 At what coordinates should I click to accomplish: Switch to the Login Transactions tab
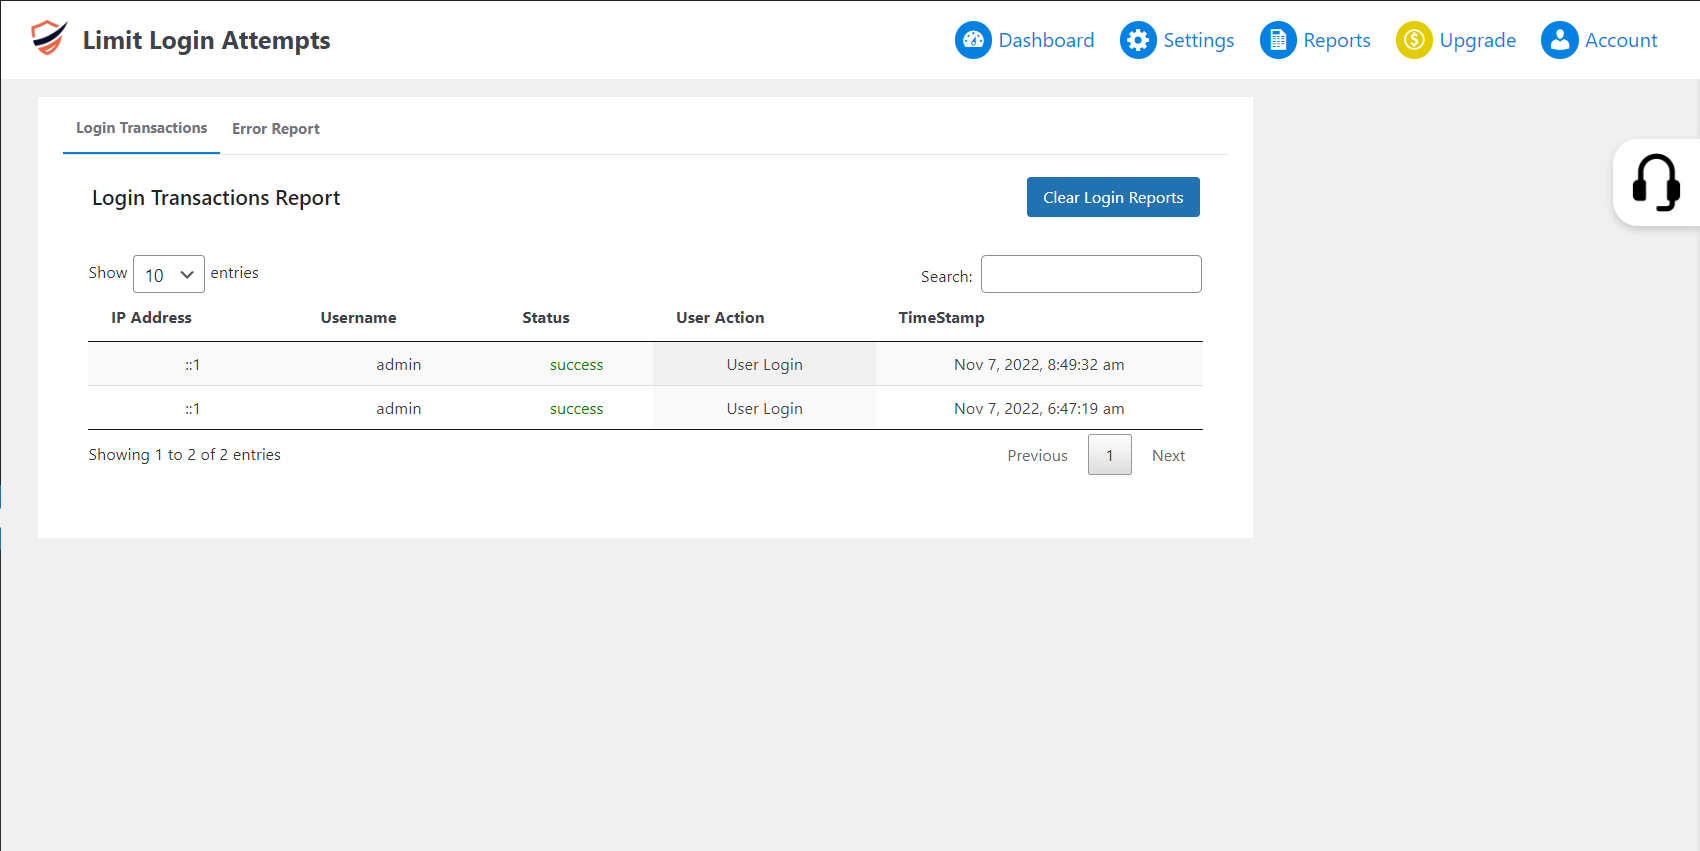coord(141,128)
